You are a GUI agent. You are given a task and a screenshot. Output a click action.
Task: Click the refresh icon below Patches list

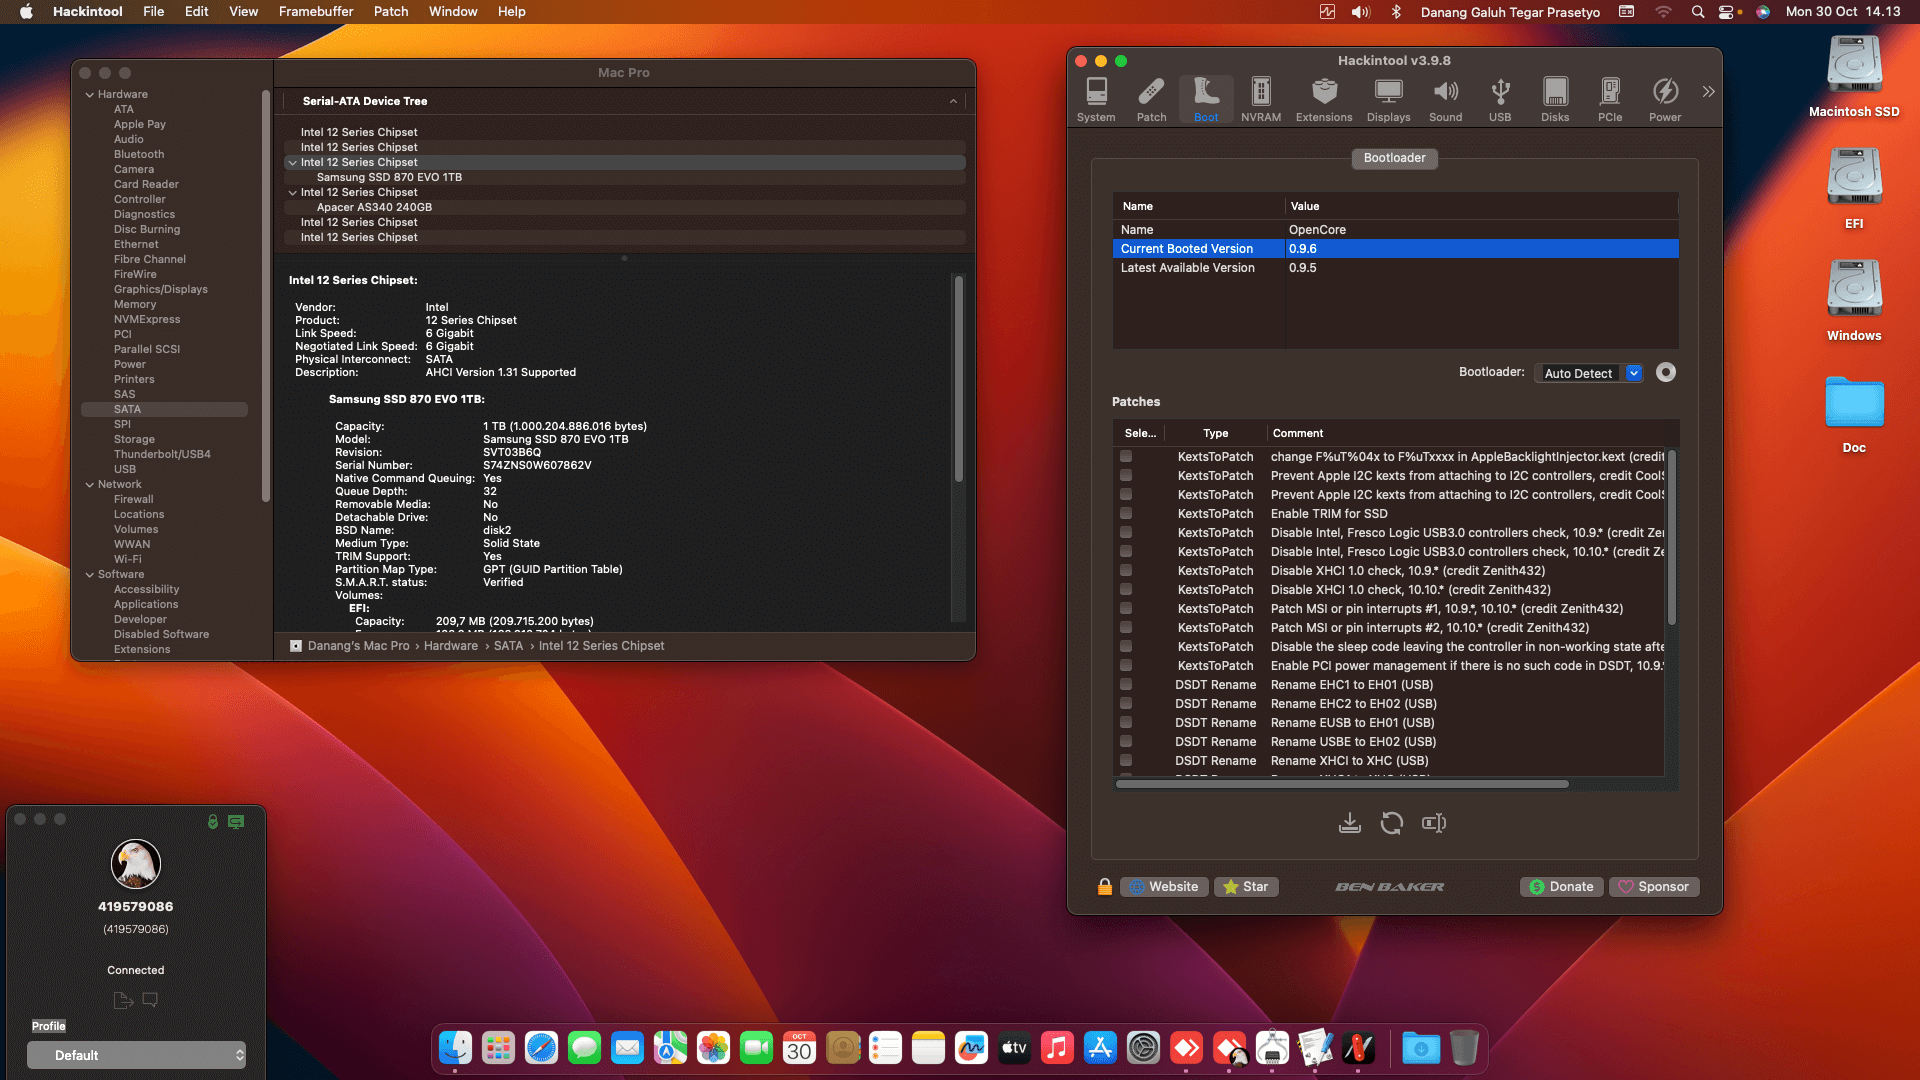click(x=1392, y=823)
